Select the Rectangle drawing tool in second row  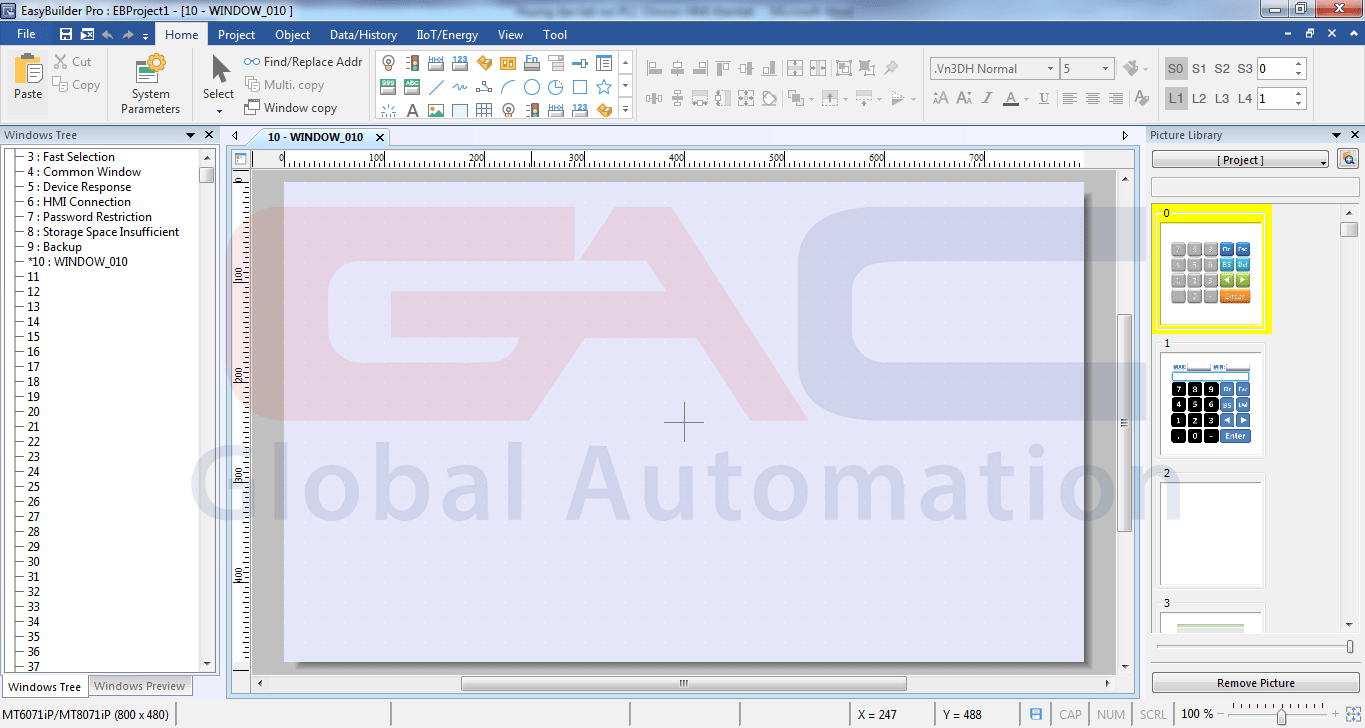pyautogui.click(x=580, y=87)
